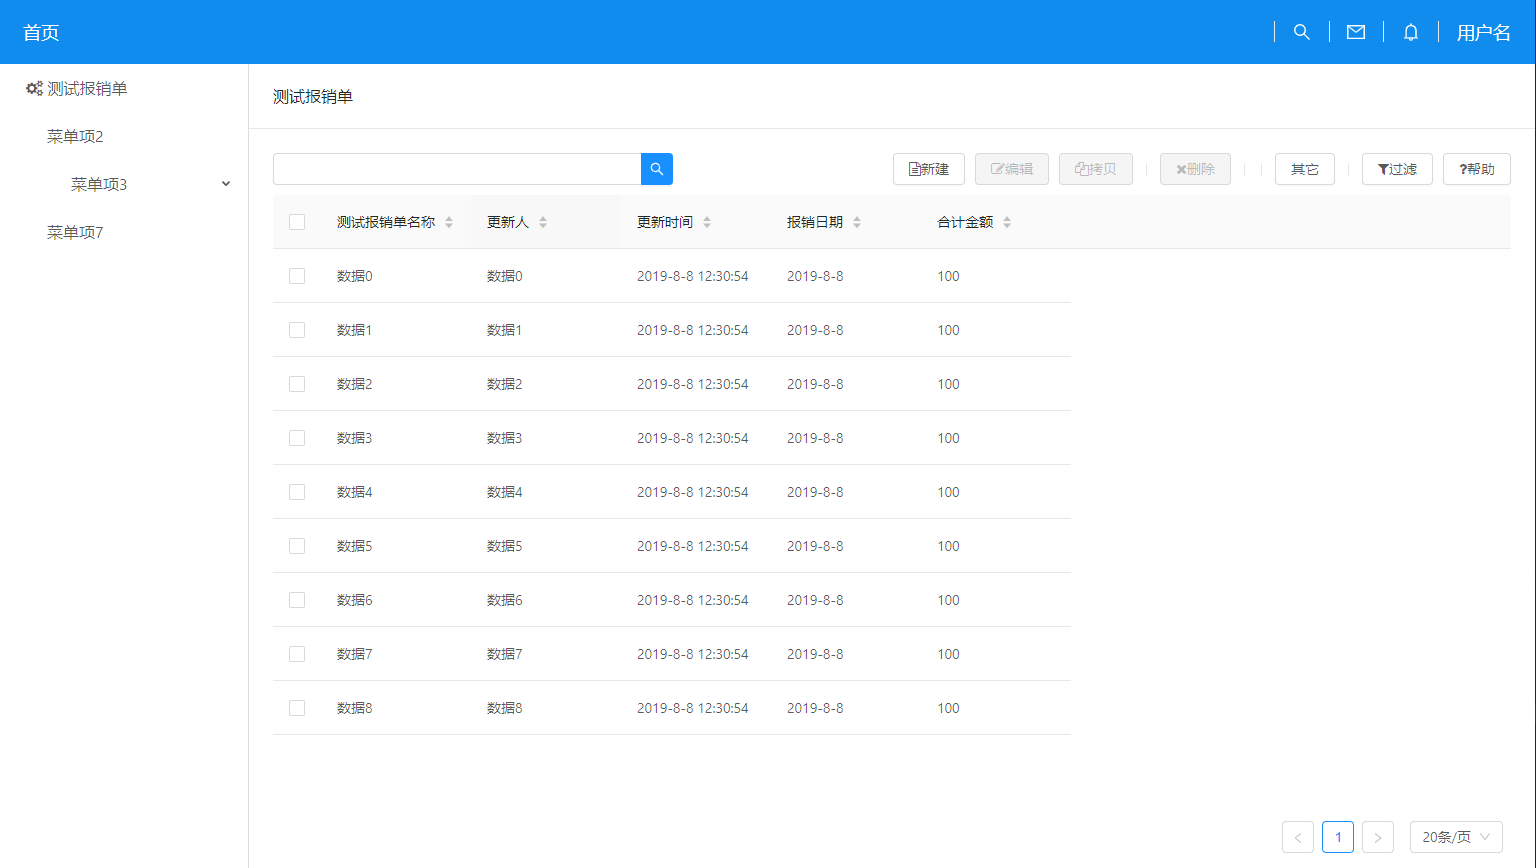Click the 编辑 button

click(1012, 169)
